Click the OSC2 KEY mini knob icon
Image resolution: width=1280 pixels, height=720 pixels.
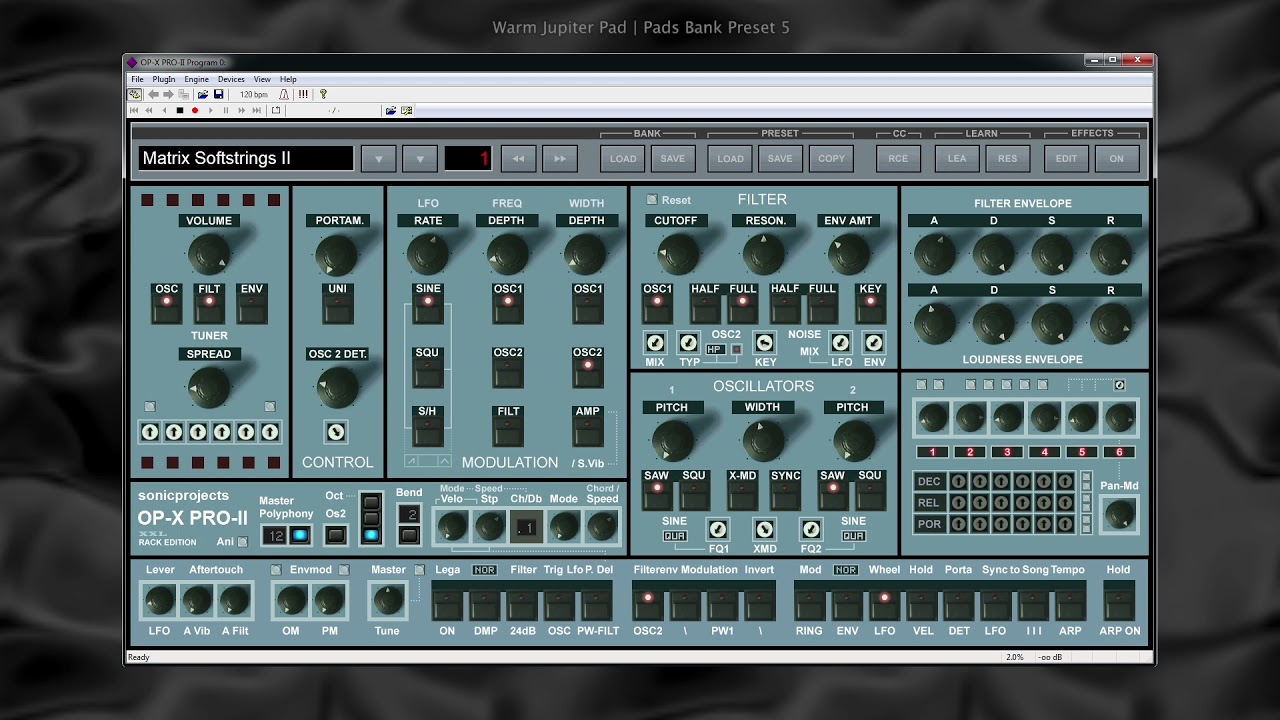pos(765,343)
